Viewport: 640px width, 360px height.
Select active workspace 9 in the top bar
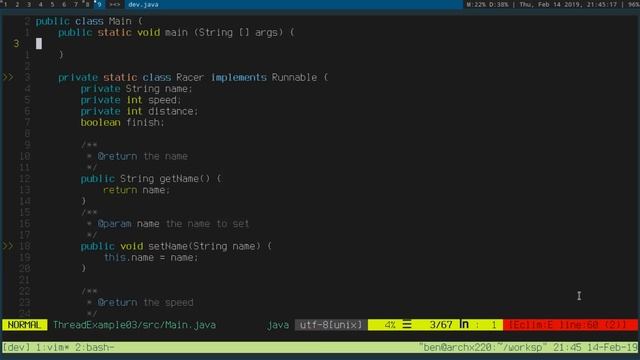coord(99,4)
